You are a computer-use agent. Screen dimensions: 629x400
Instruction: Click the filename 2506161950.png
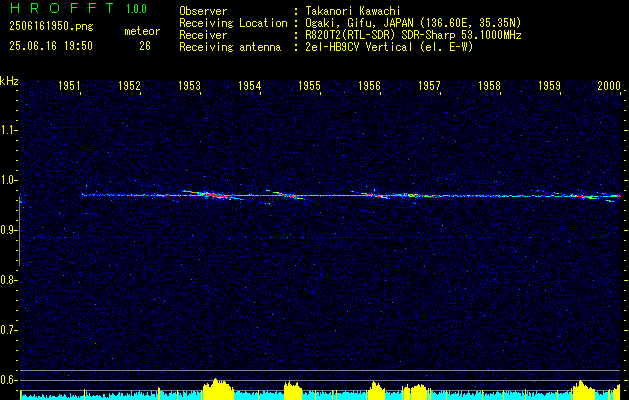coord(51,27)
